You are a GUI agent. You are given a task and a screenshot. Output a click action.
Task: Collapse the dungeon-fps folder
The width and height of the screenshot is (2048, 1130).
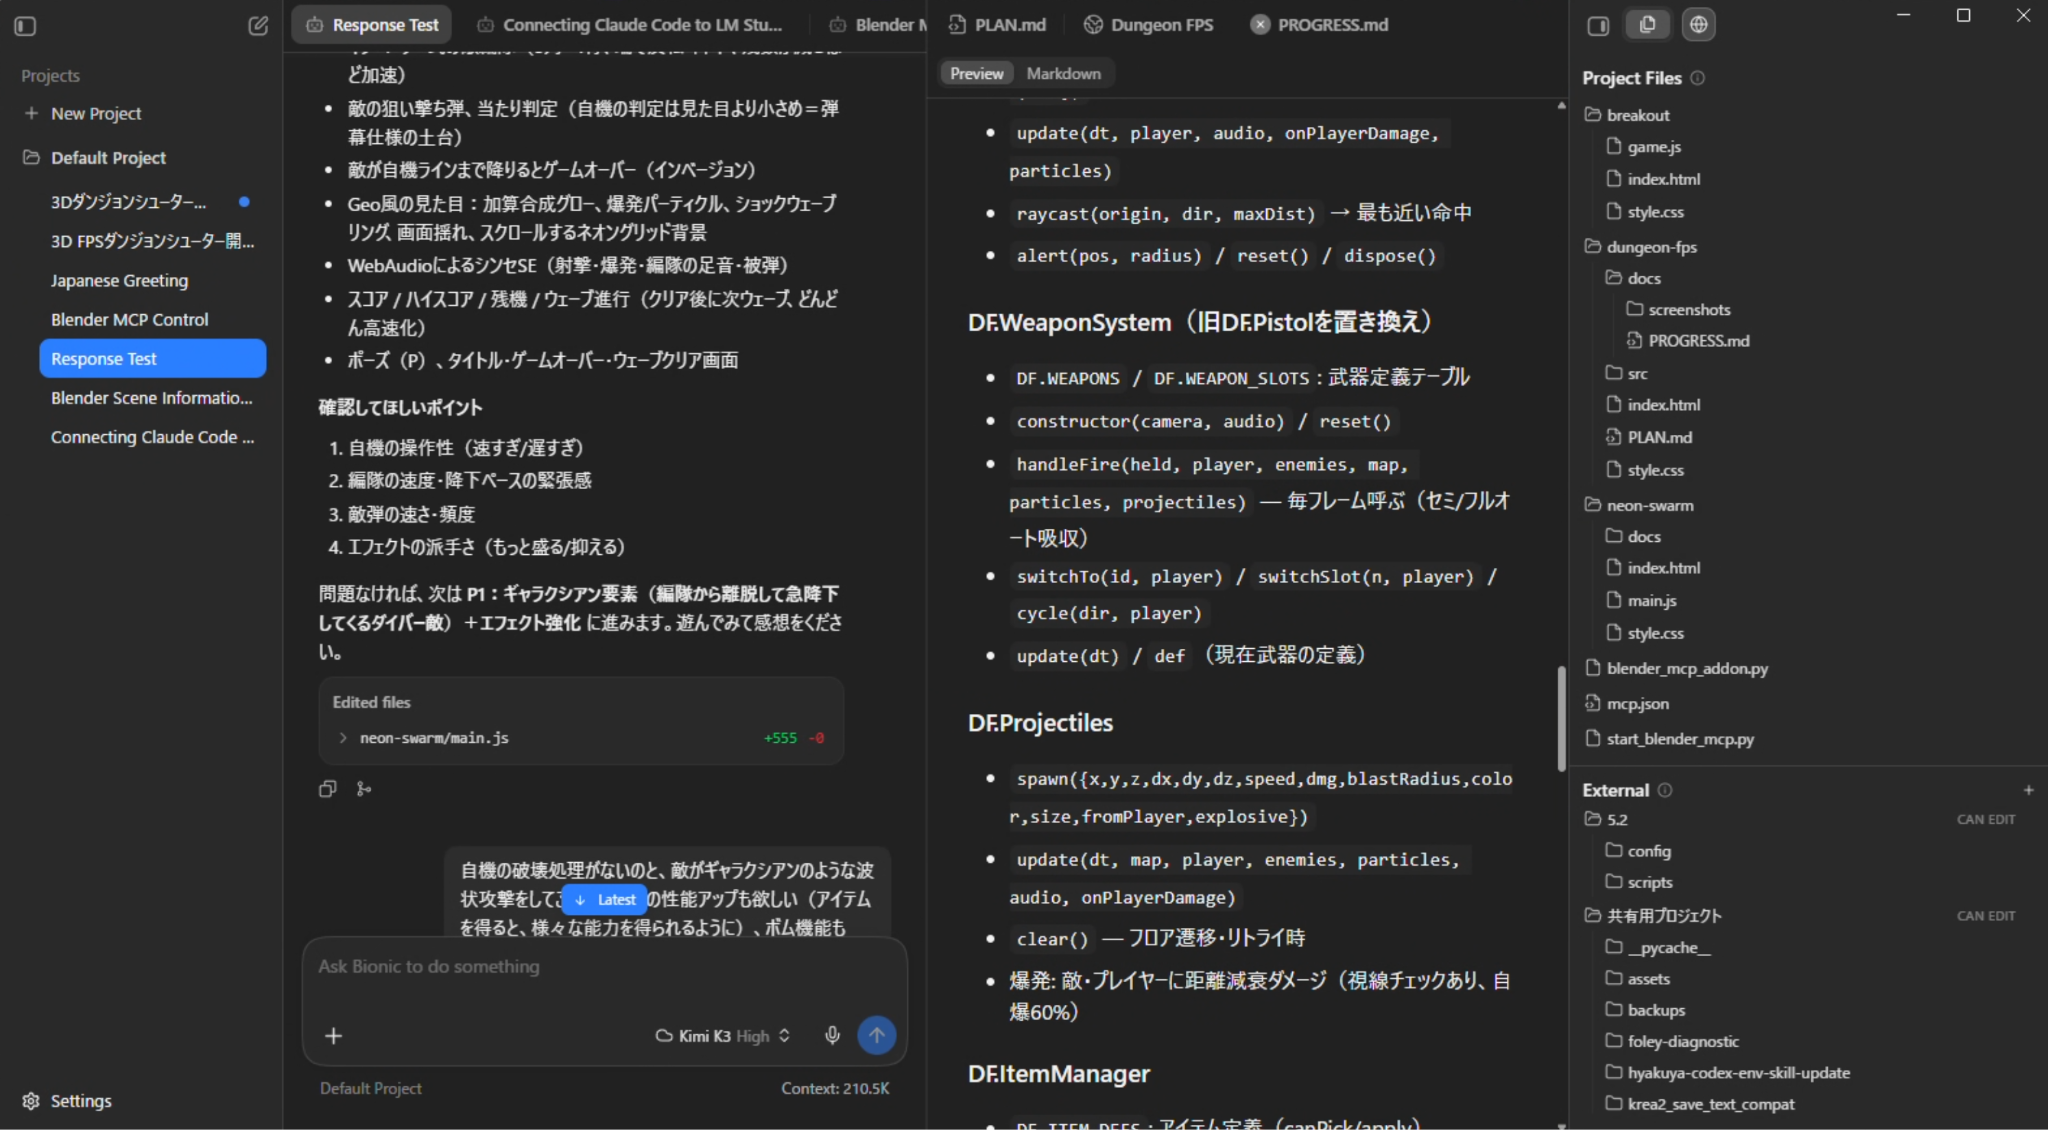click(x=1641, y=247)
